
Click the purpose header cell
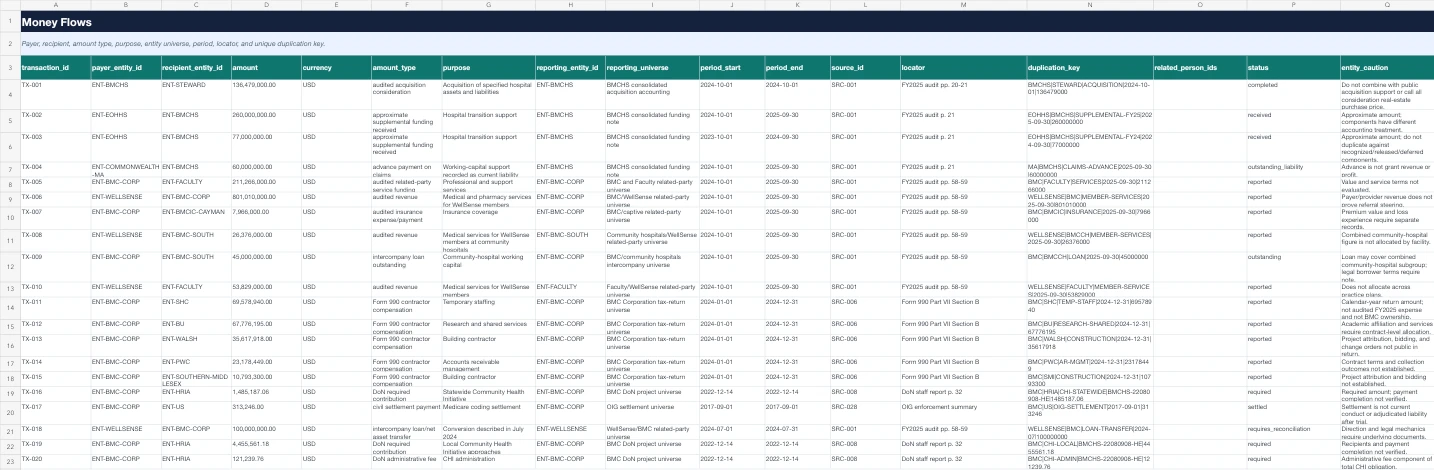coord(487,68)
